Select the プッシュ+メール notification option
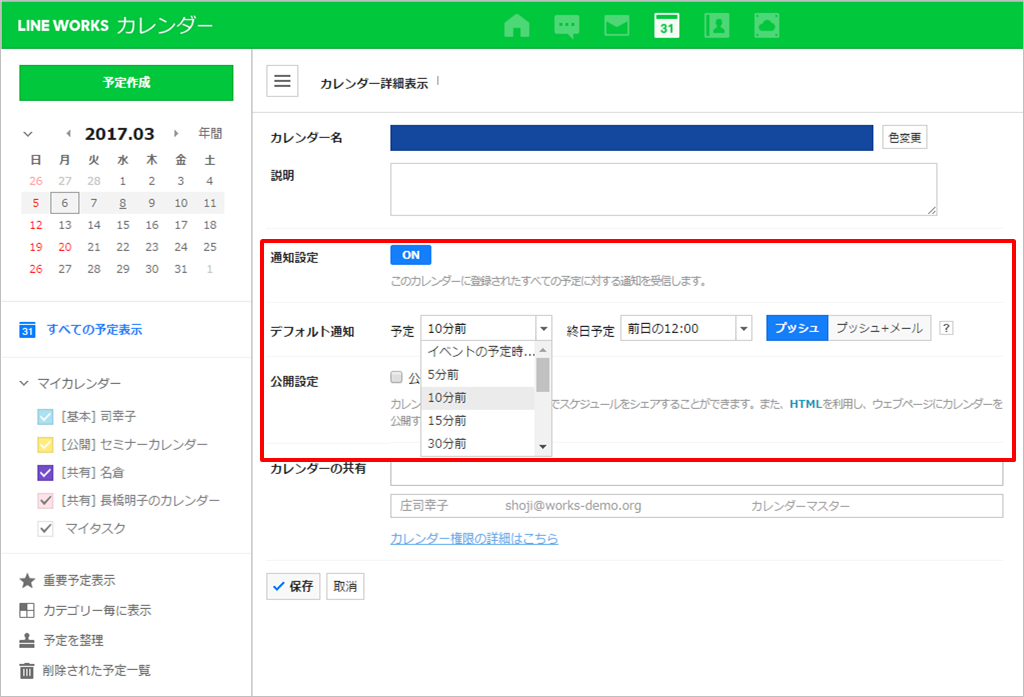 (879, 328)
